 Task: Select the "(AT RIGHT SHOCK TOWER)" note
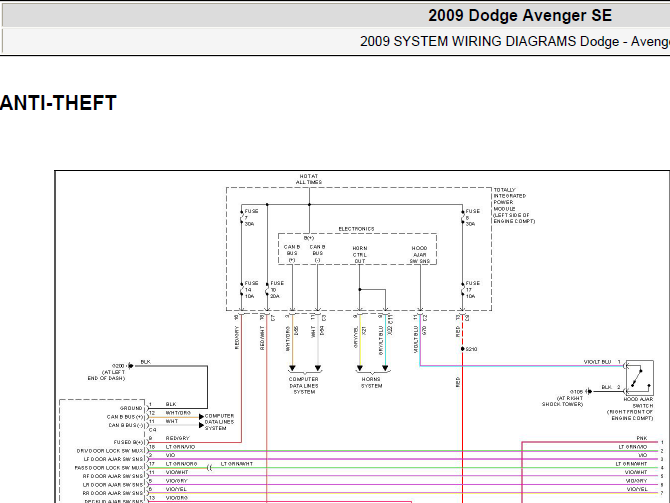pos(562,401)
